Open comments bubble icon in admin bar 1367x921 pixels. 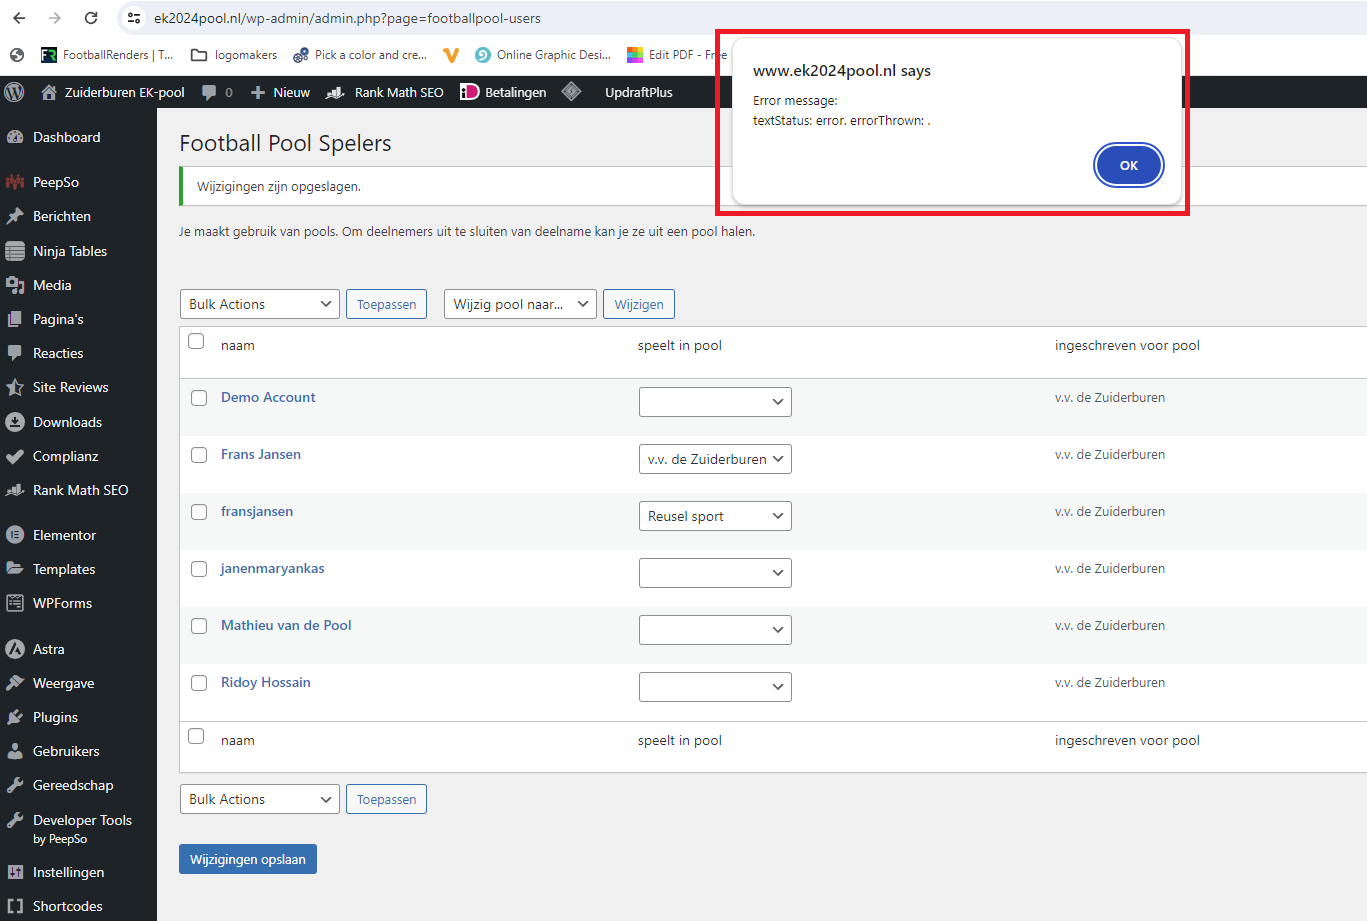coord(209,92)
